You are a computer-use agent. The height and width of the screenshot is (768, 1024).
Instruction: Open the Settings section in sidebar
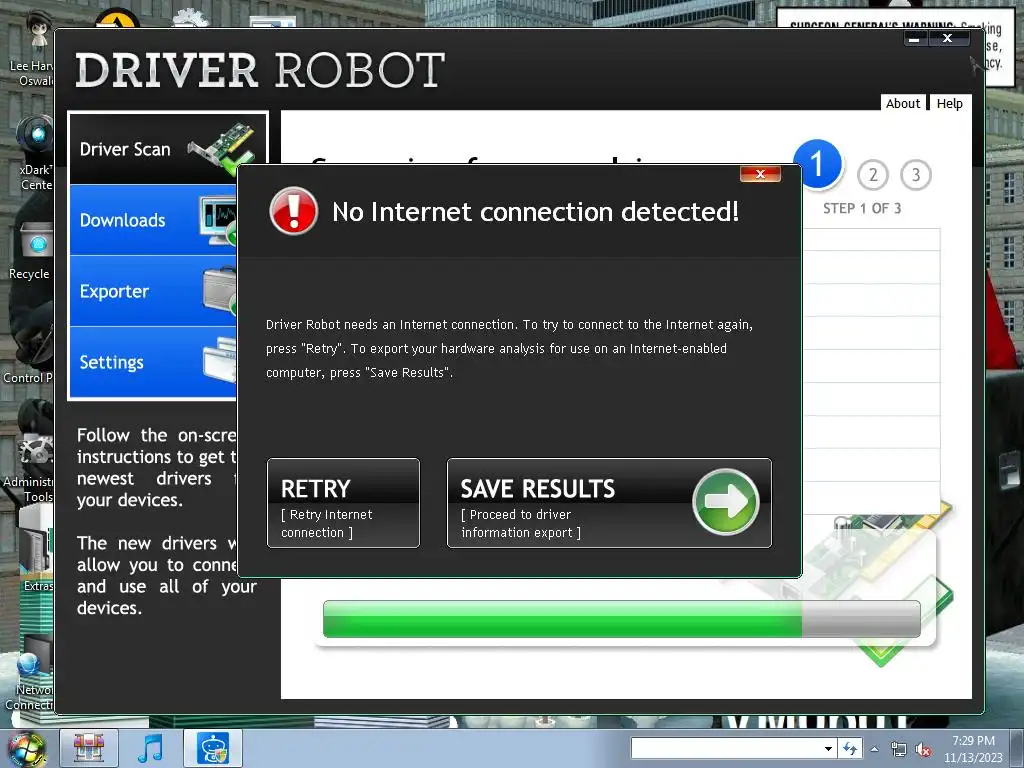[153, 362]
